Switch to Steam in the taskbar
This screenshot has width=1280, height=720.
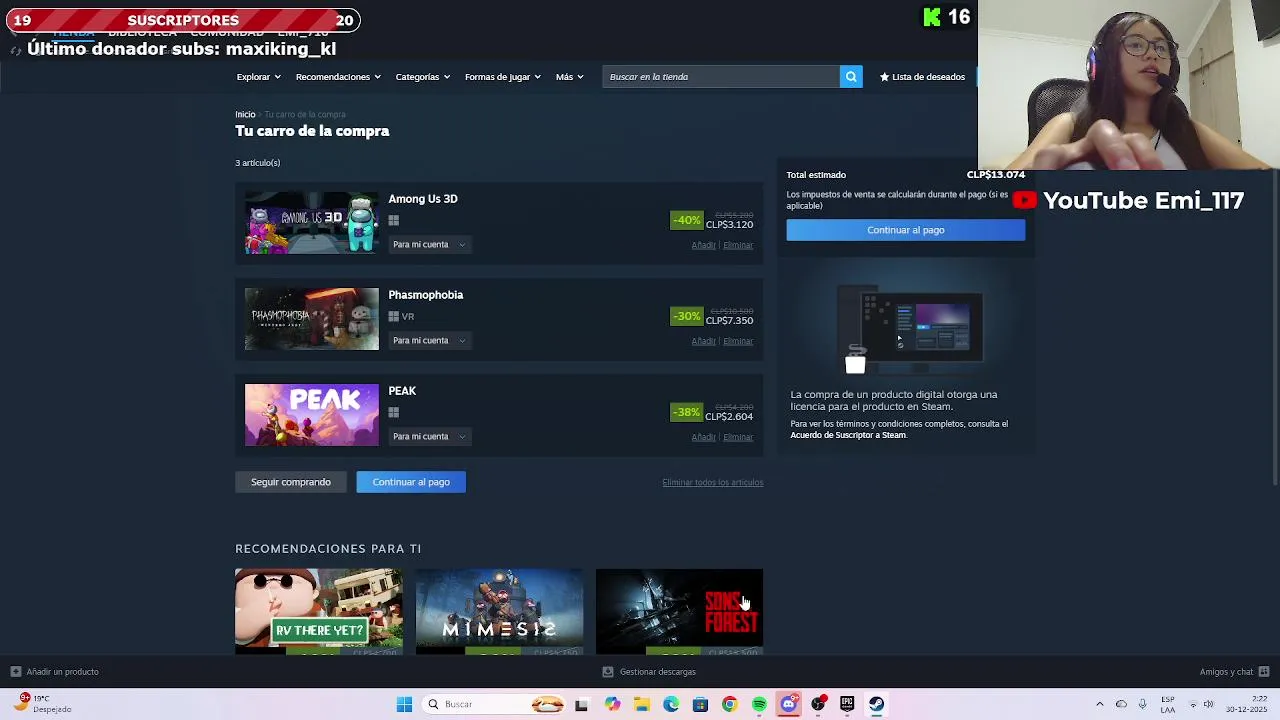pos(876,705)
